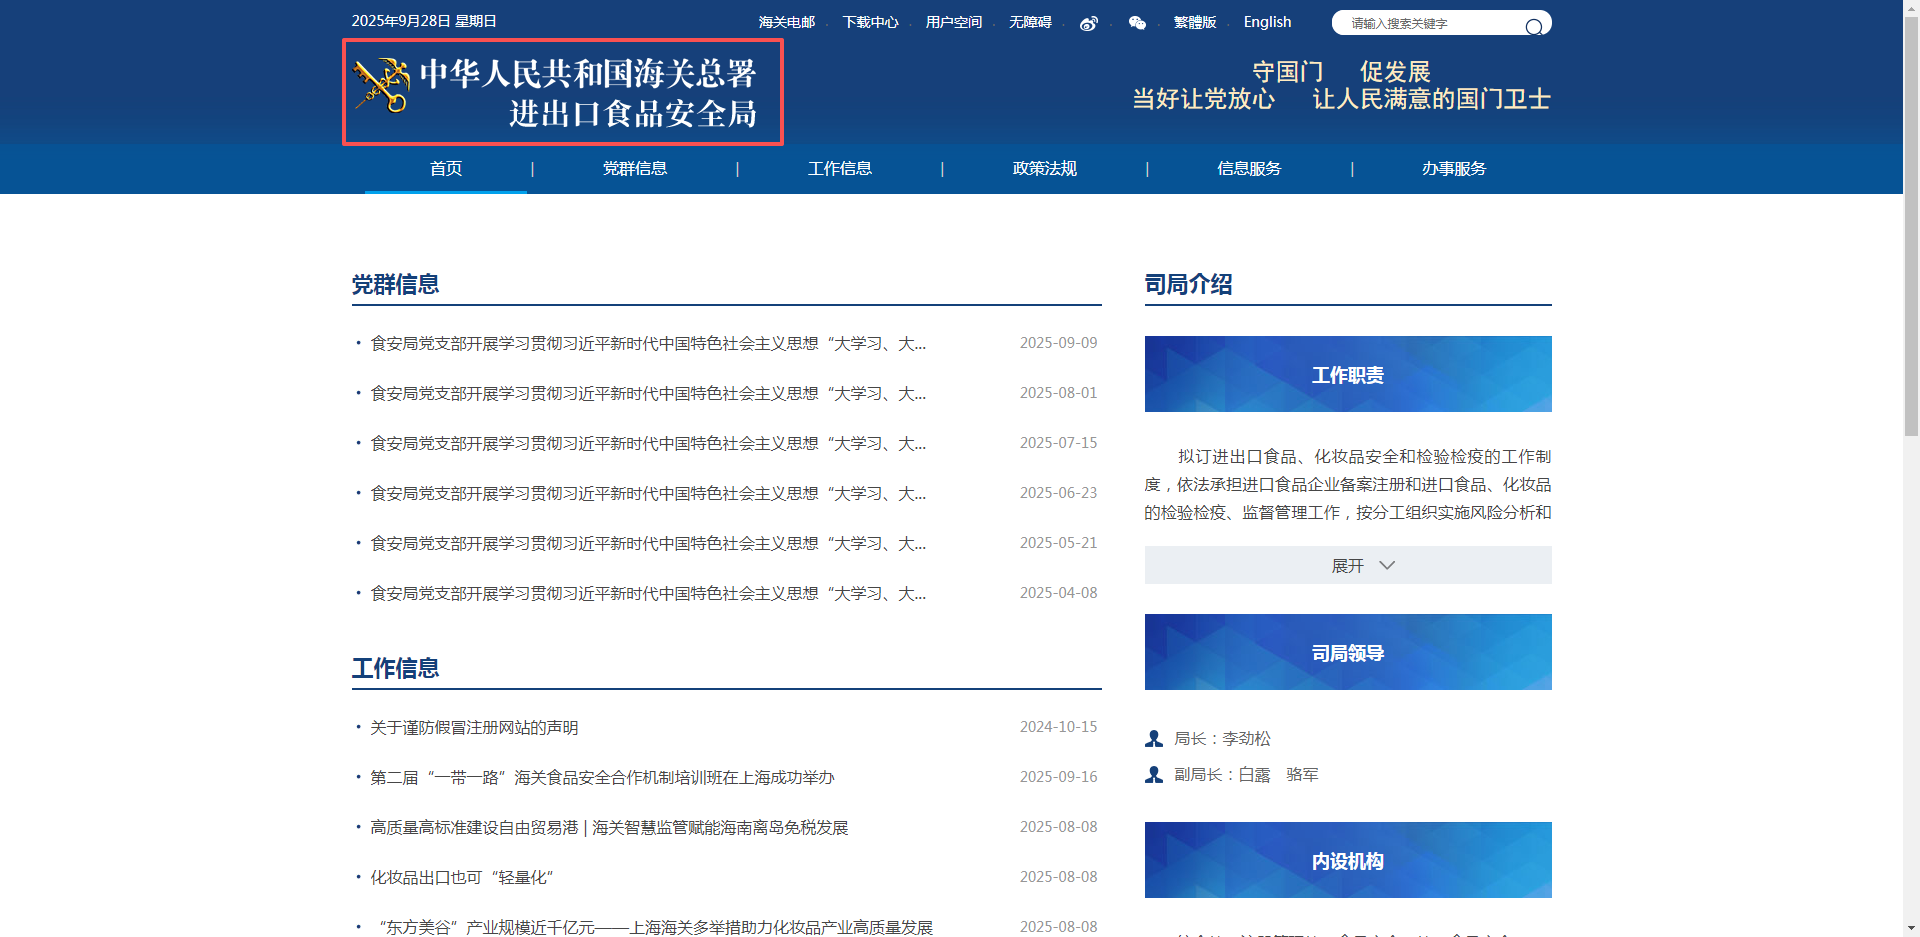Image resolution: width=1920 pixels, height=937 pixels.
Task: Click the director person icon
Action: [1154, 739]
